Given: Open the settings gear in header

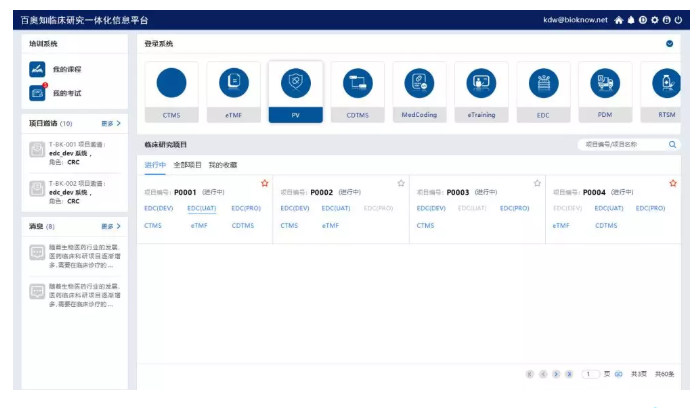Looking at the screenshot, I should pos(655,19).
